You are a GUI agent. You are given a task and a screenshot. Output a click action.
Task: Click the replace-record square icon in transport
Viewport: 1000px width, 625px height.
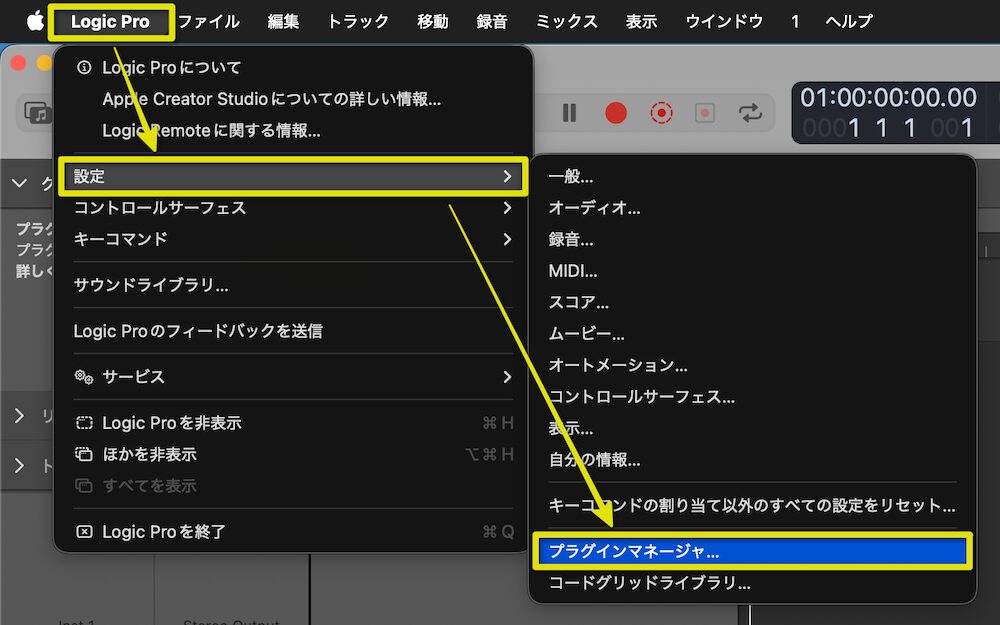[x=704, y=113]
